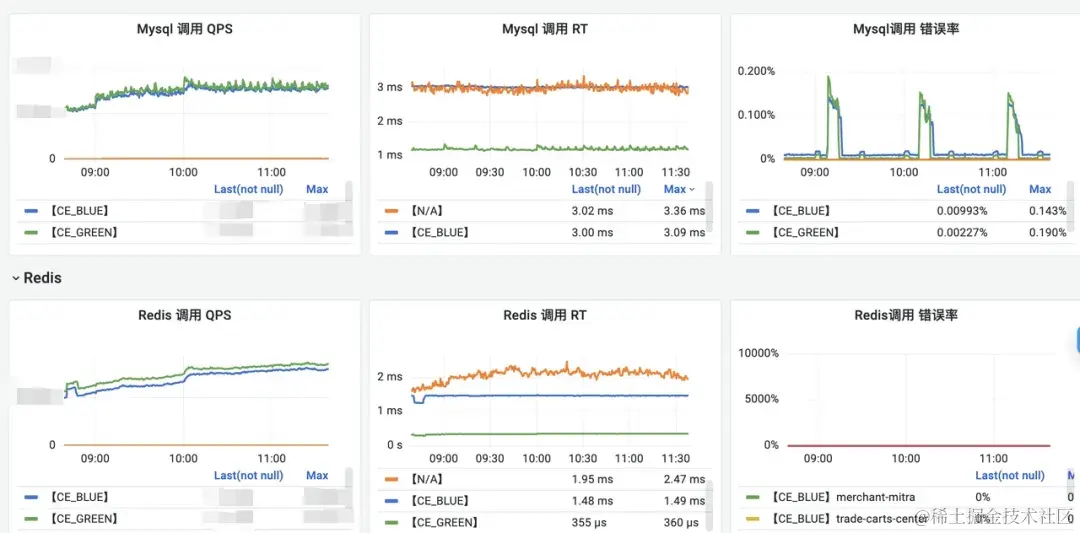Click green swatch for CE_GREEN in Mysql error rate

(x=753, y=233)
